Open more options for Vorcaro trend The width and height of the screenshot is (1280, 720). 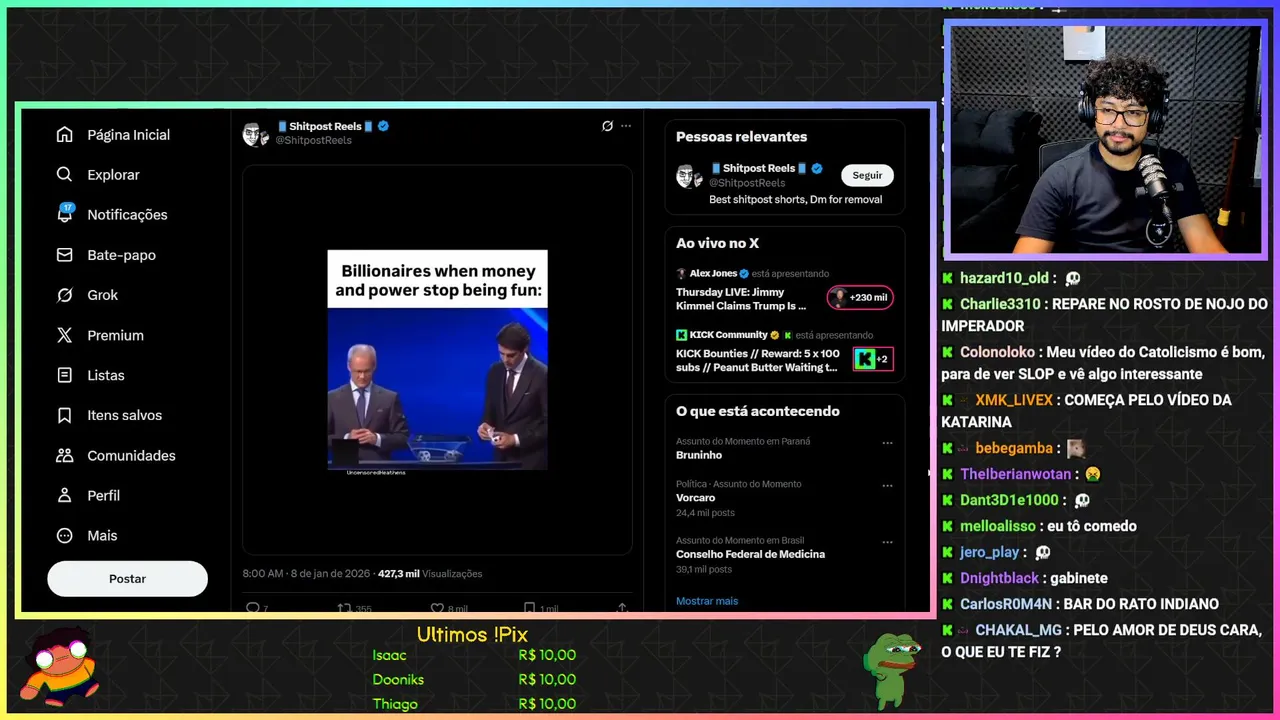[x=887, y=485]
